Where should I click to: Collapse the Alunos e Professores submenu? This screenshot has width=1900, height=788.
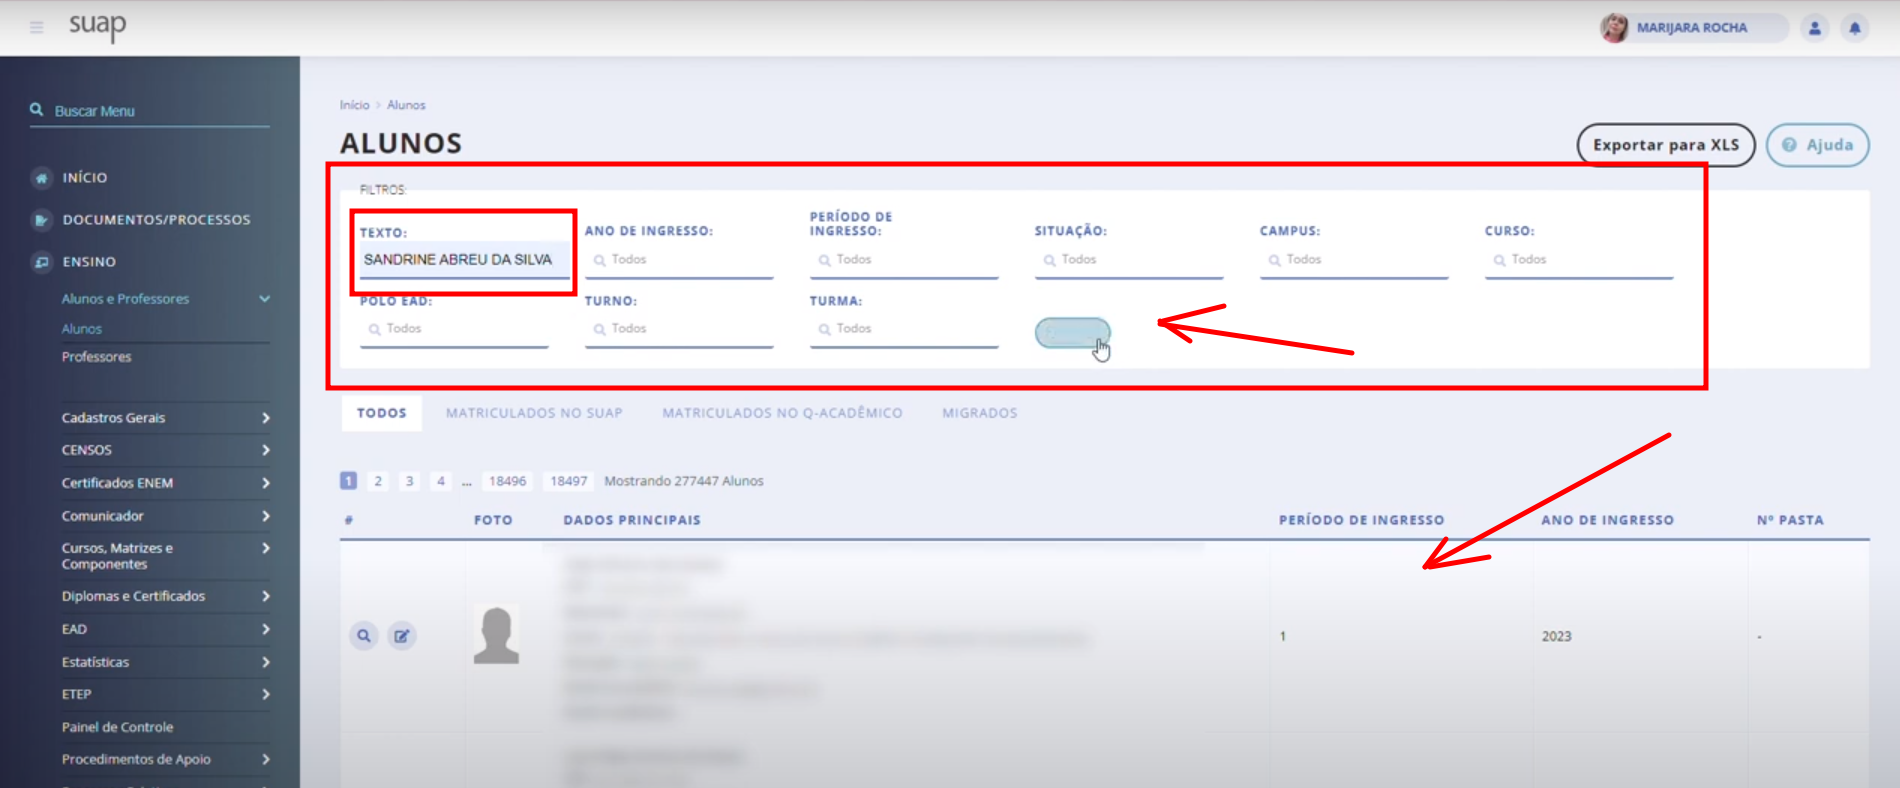pos(166,299)
